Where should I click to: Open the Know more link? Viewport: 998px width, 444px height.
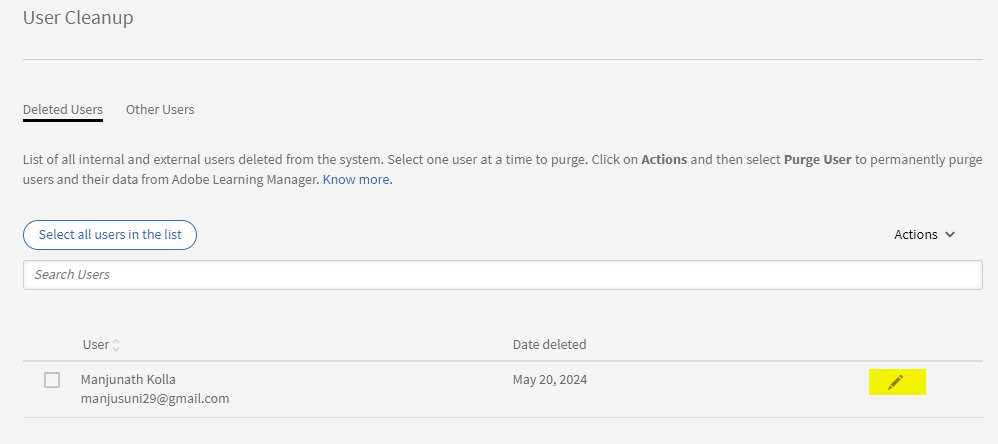pos(356,180)
